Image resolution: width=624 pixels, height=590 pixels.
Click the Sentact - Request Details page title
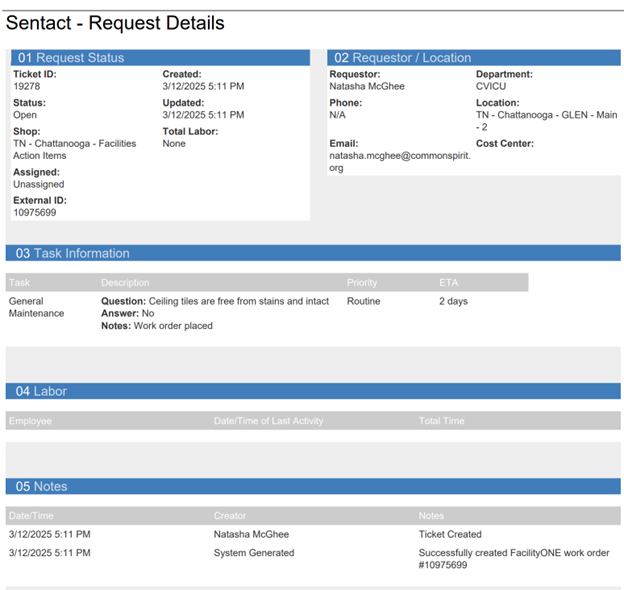coord(115,23)
